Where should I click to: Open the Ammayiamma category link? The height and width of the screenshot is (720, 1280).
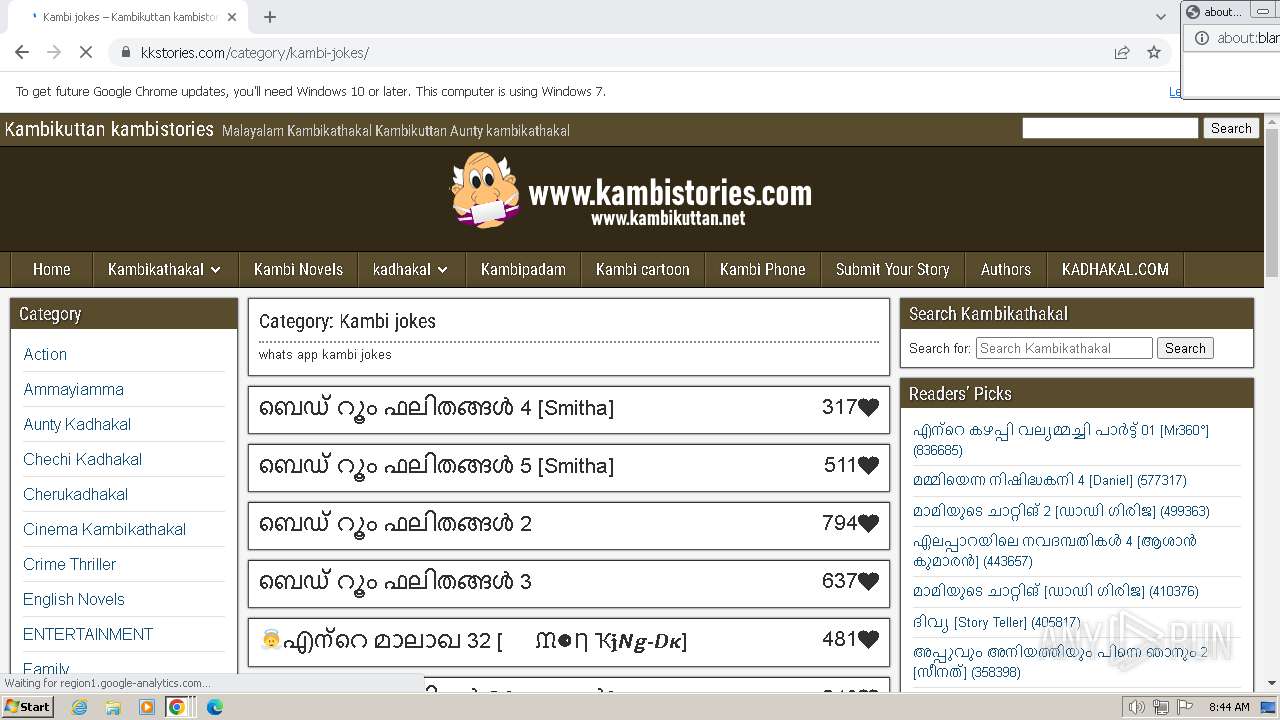(73, 389)
